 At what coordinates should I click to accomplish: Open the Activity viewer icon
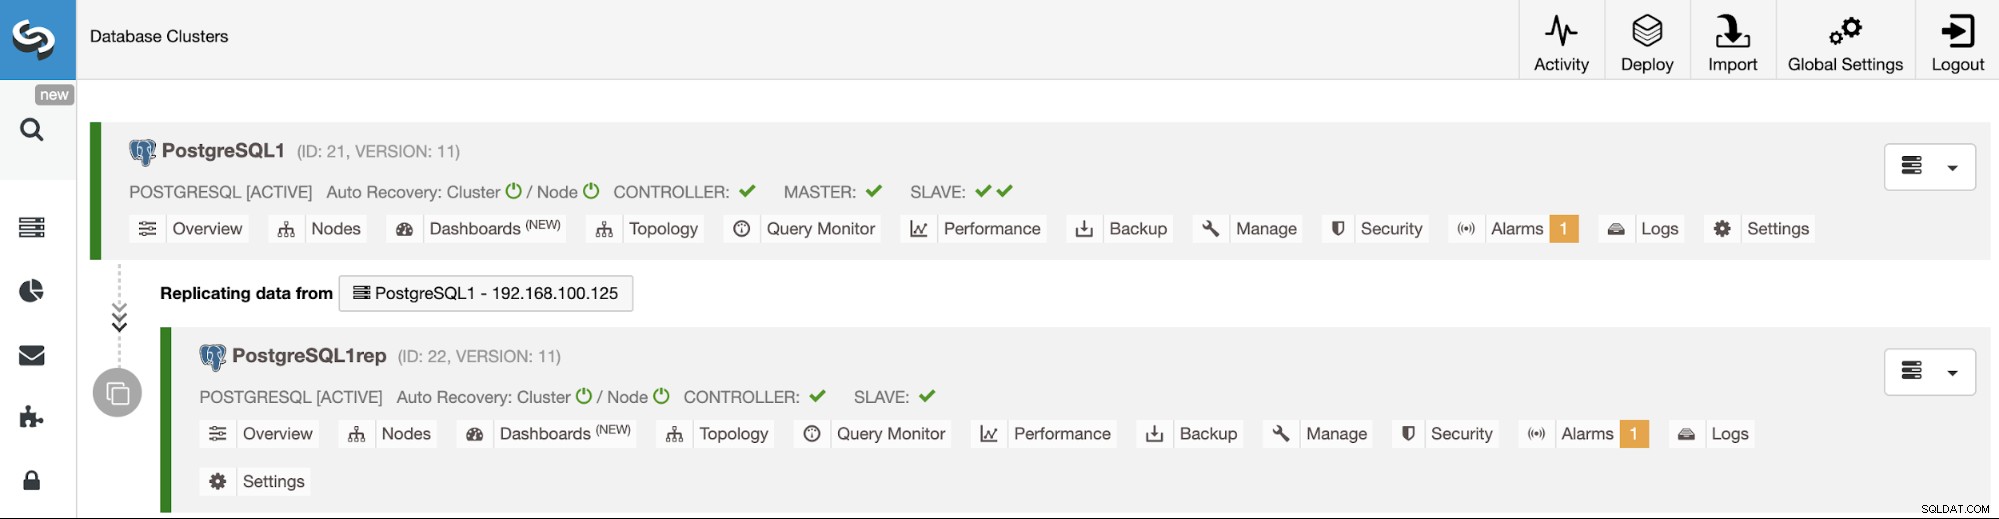[1561, 30]
